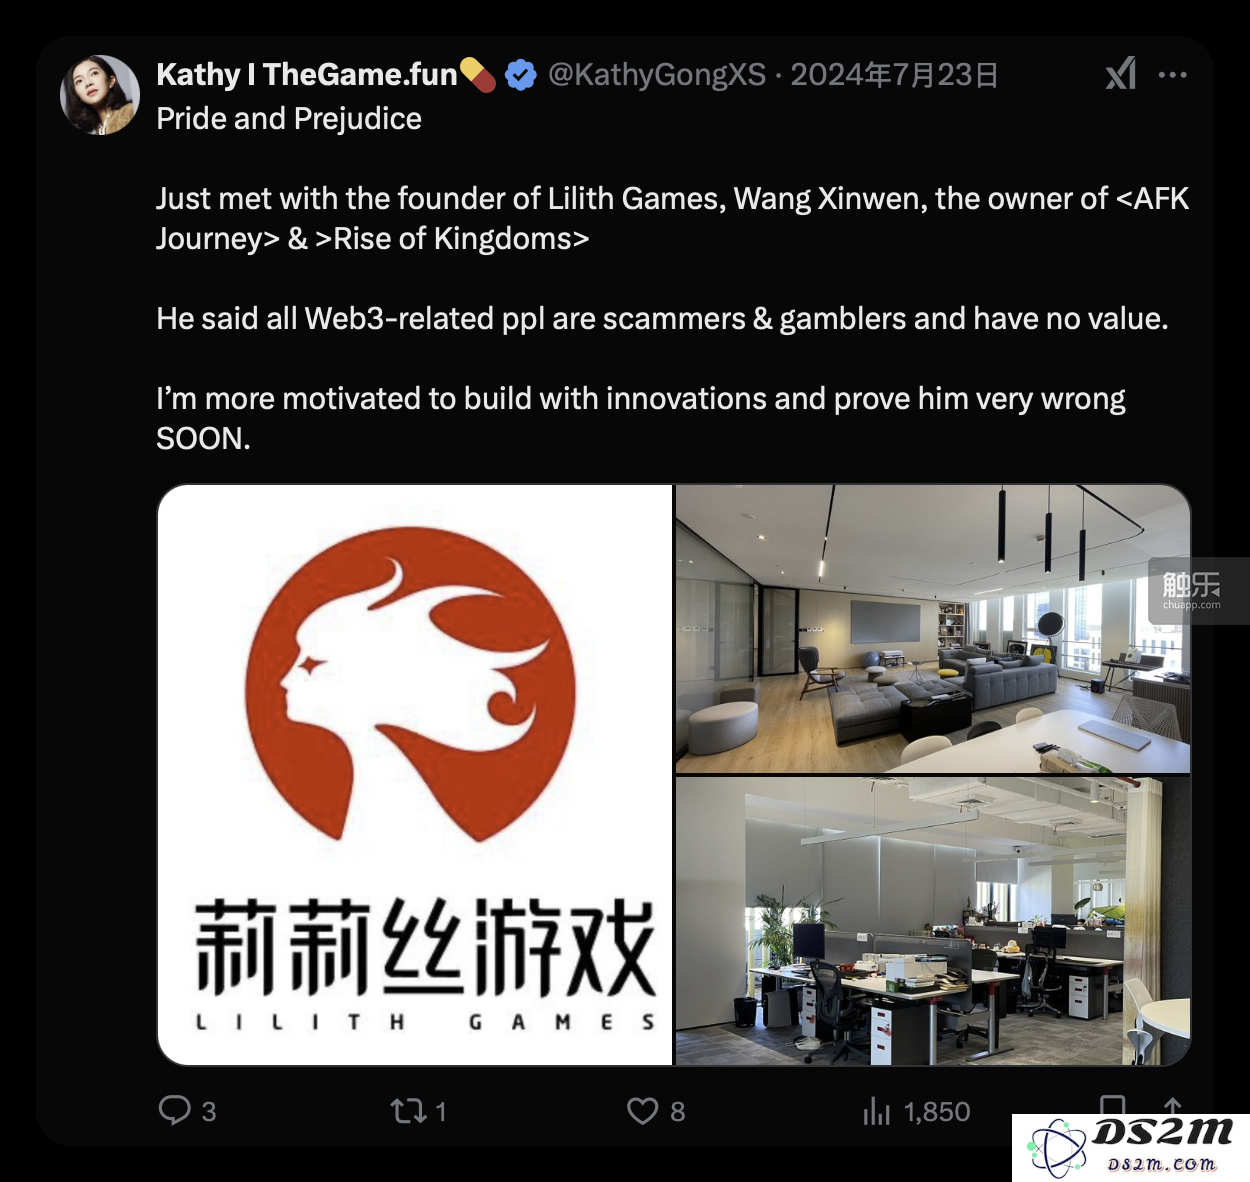1250x1182 pixels.
Task: Click the 2024年7月23日 post date
Action: 894,74
